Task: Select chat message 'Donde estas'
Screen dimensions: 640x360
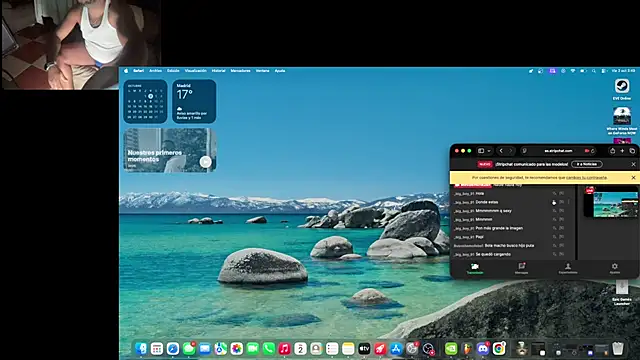Action: pyautogui.click(x=487, y=202)
